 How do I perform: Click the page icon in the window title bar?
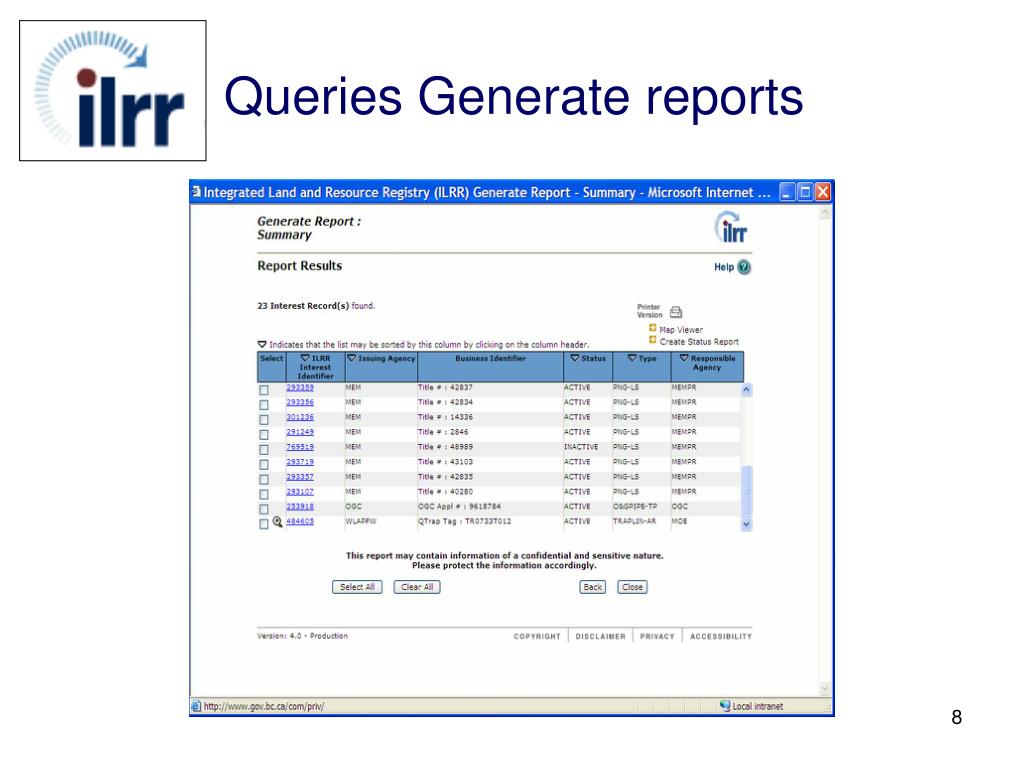click(196, 191)
